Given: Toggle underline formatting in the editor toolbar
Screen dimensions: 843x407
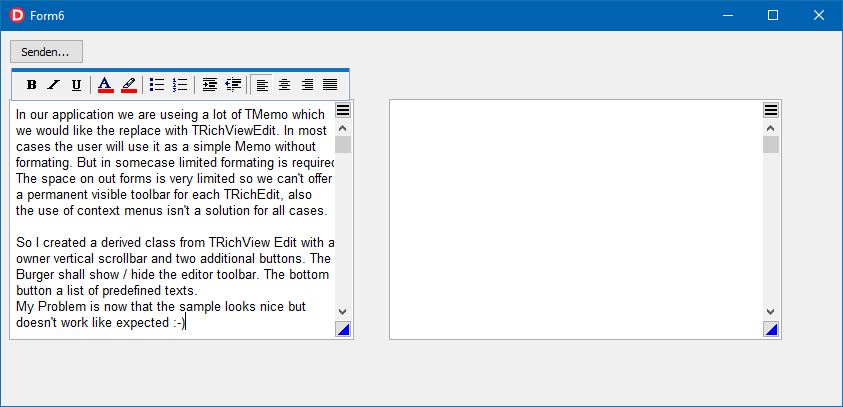Looking at the screenshot, I should [x=76, y=85].
